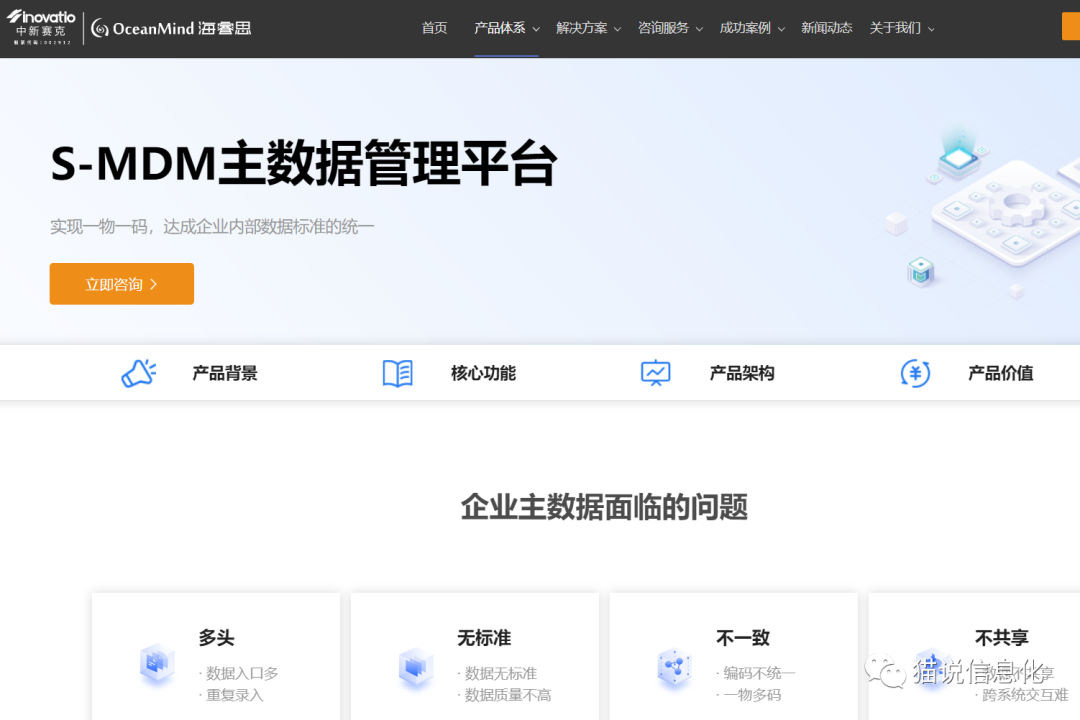Select the 不共享 problem card title

point(1001,637)
